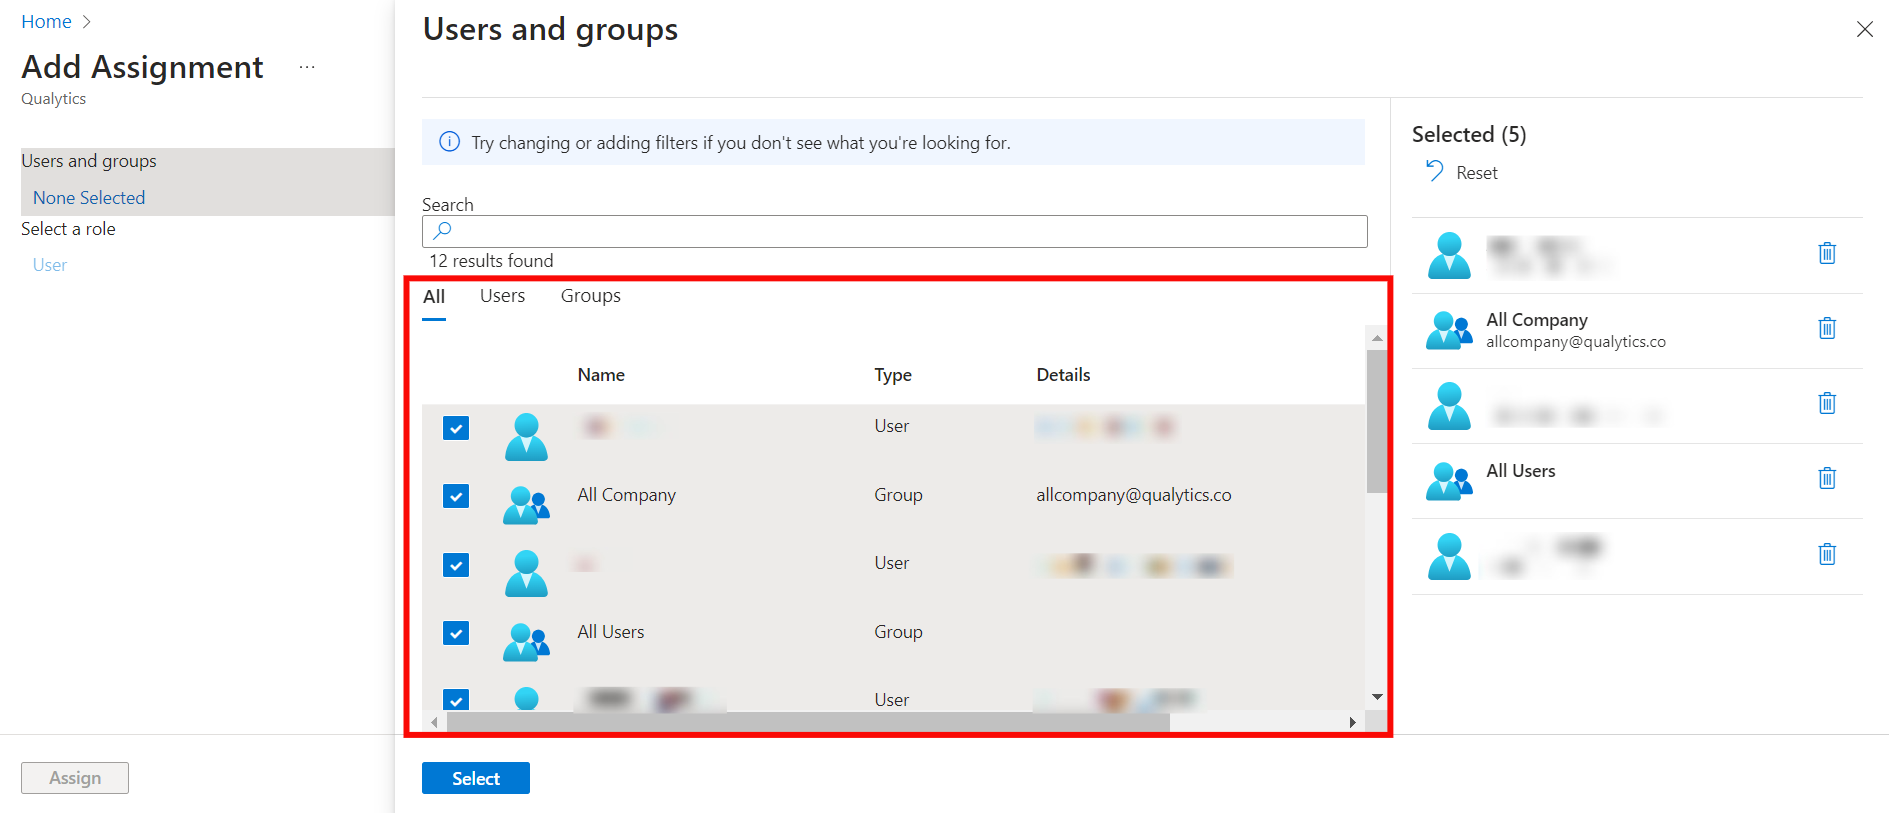Click user avatar in row between the two groups
This screenshot has height=813, width=1889.
point(526,573)
